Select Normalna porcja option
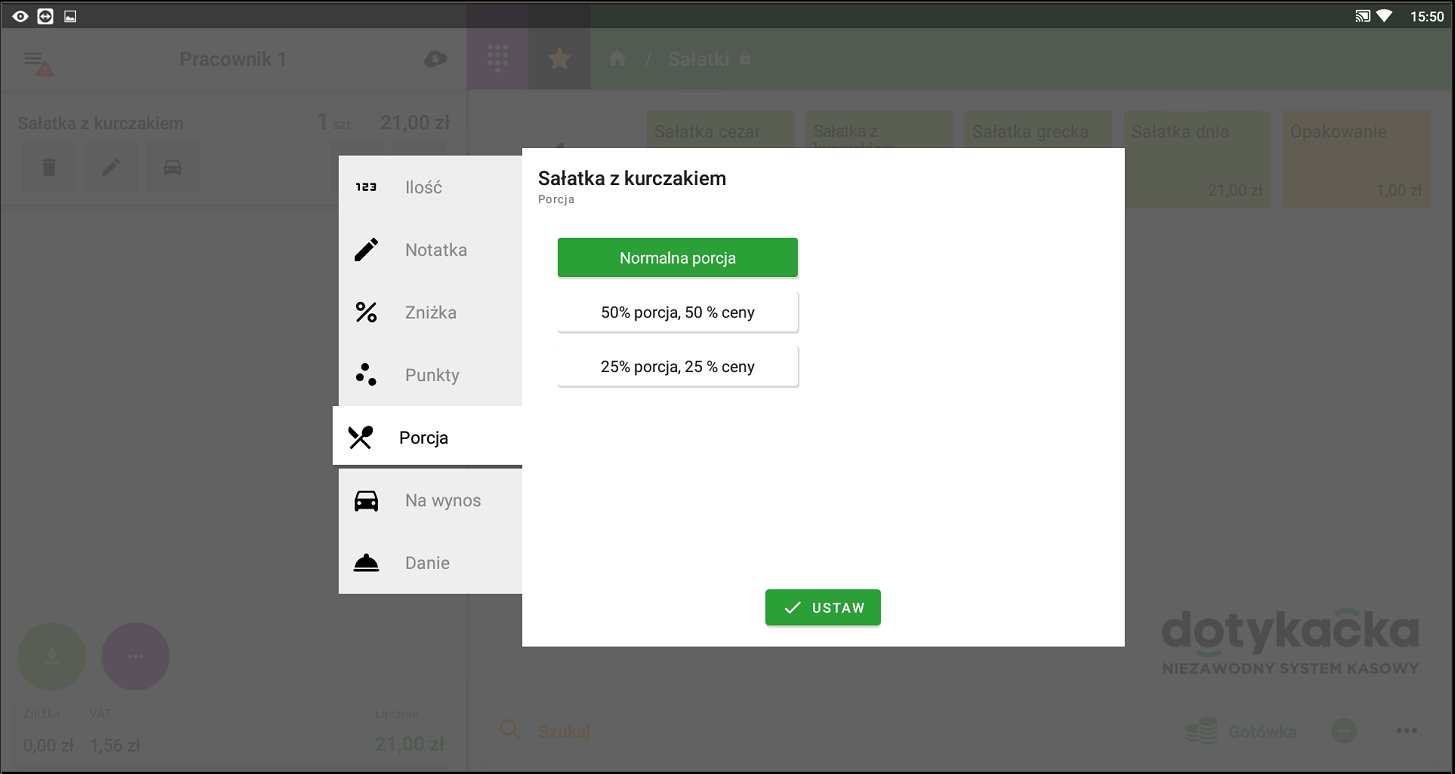This screenshot has height=774, width=1455. [677, 258]
